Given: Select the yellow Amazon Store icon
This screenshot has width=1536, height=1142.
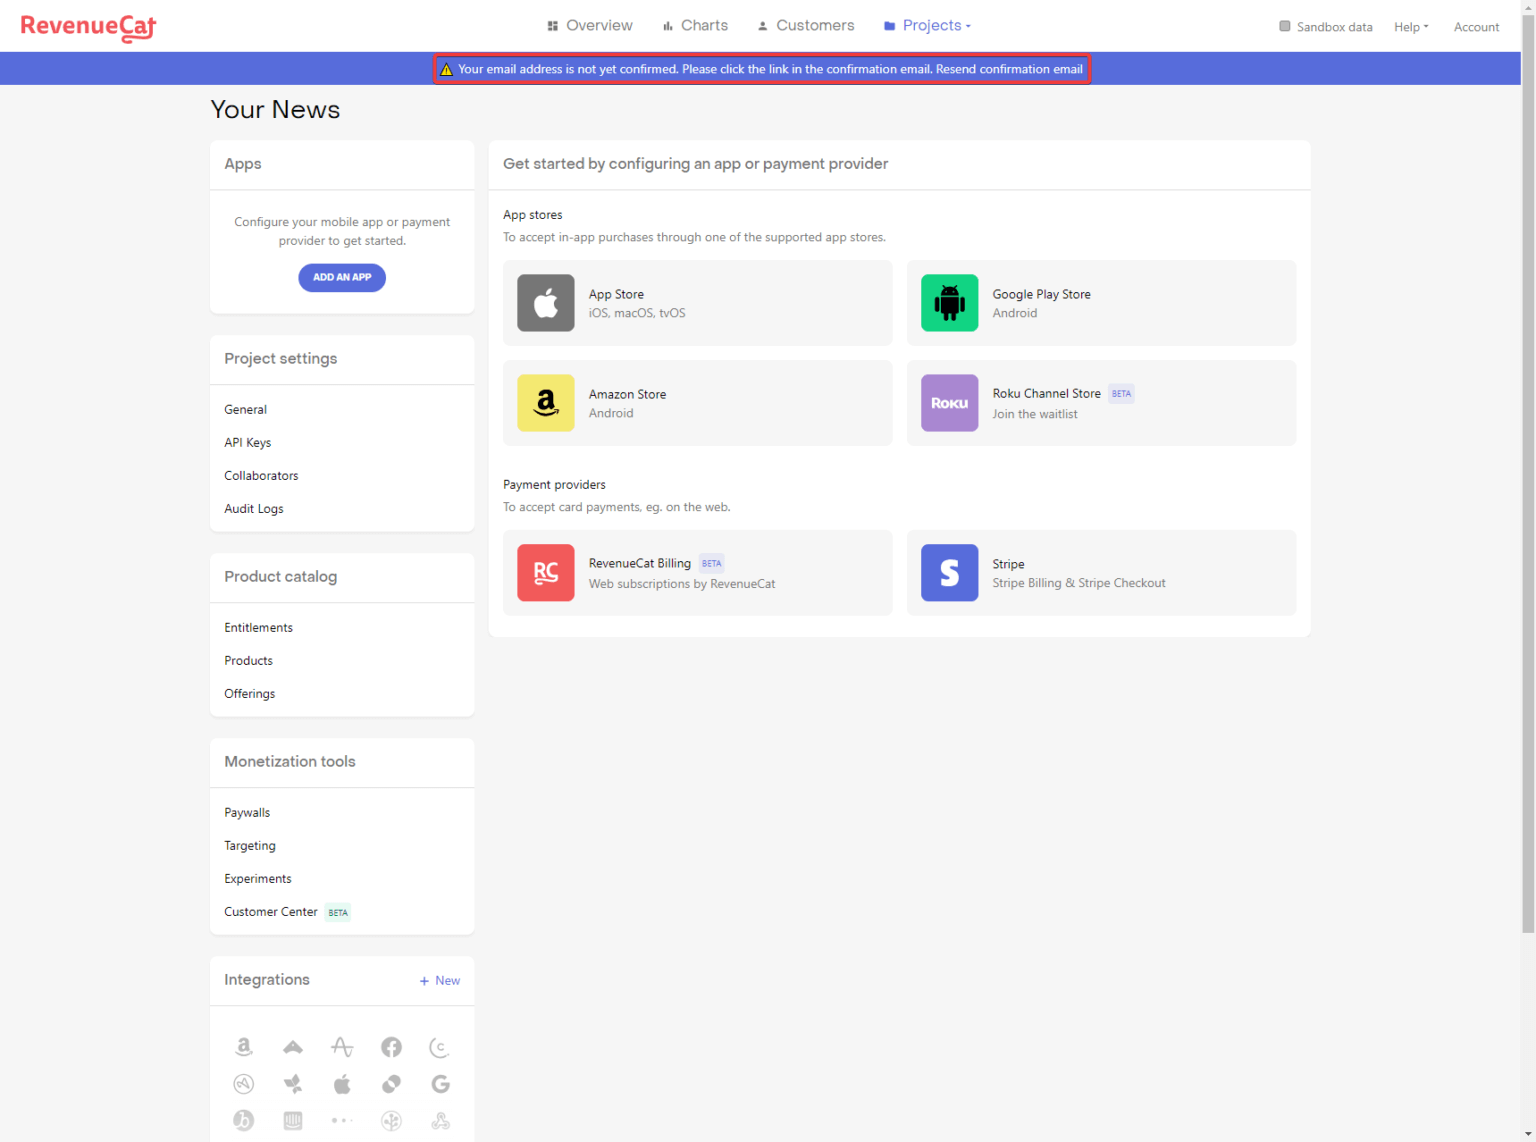Looking at the screenshot, I should [546, 403].
